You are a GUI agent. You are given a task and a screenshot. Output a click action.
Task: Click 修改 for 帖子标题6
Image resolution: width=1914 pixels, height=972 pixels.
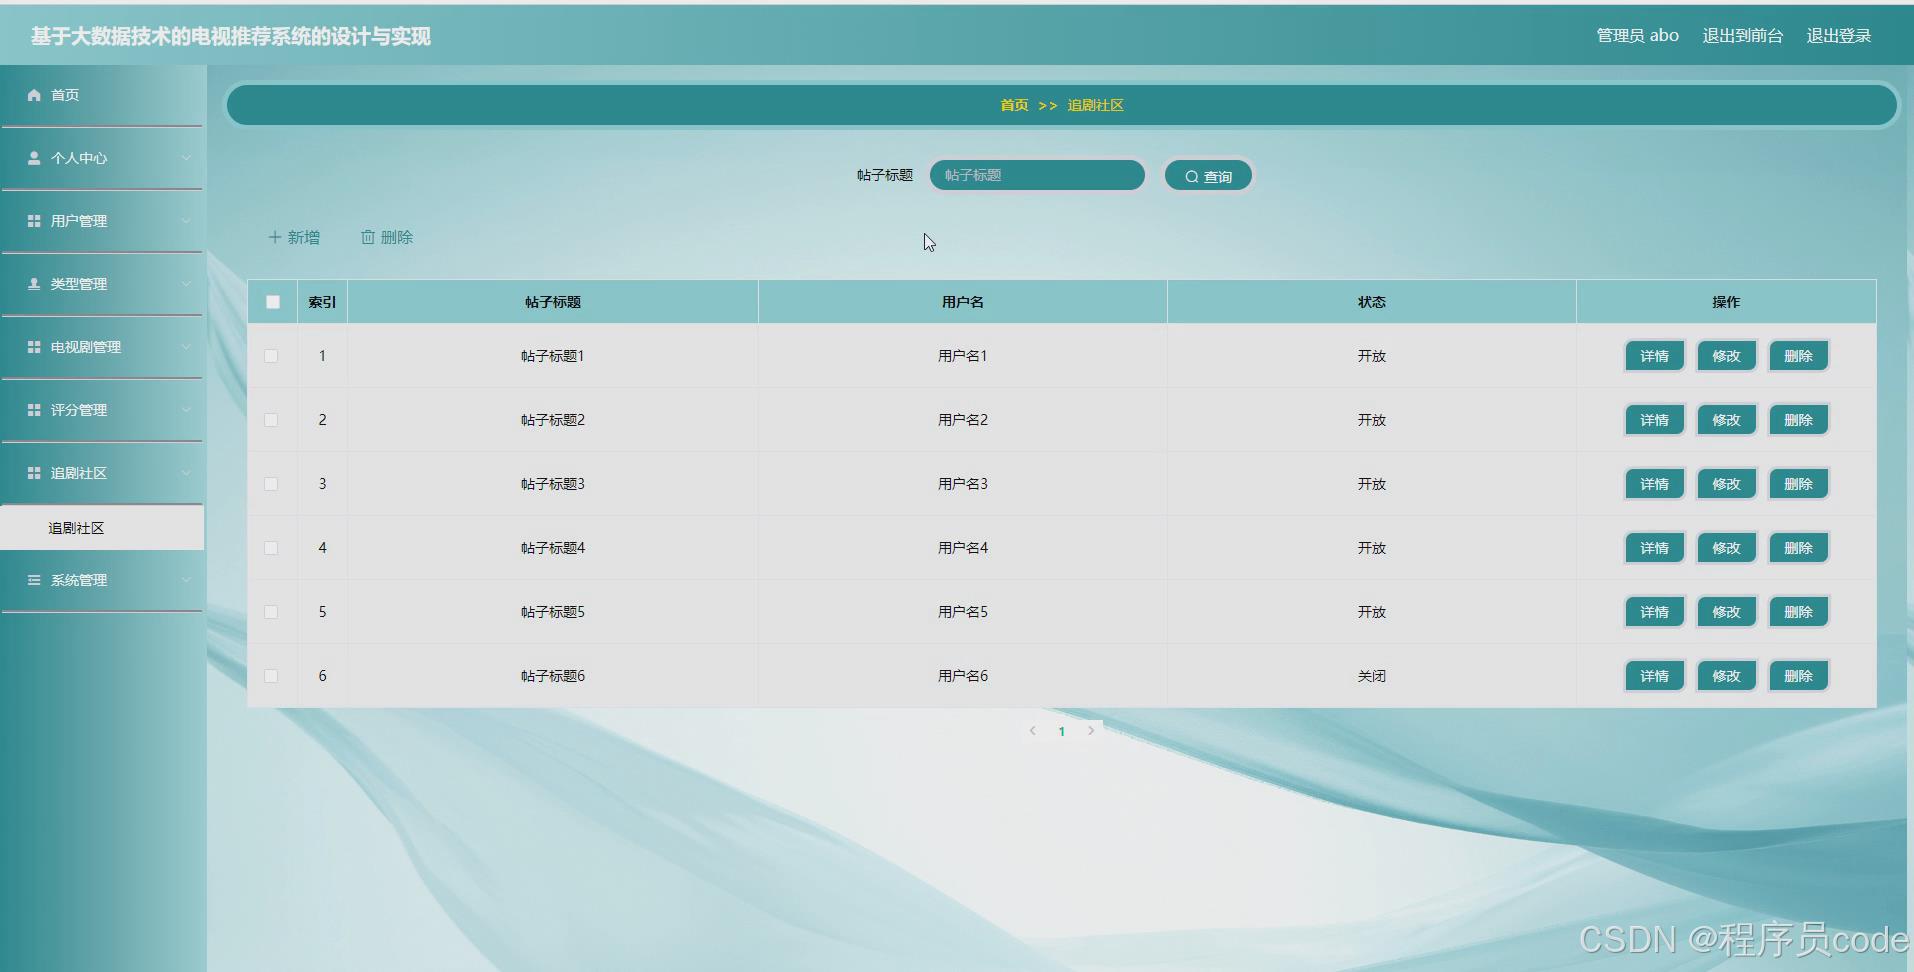[1726, 676]
